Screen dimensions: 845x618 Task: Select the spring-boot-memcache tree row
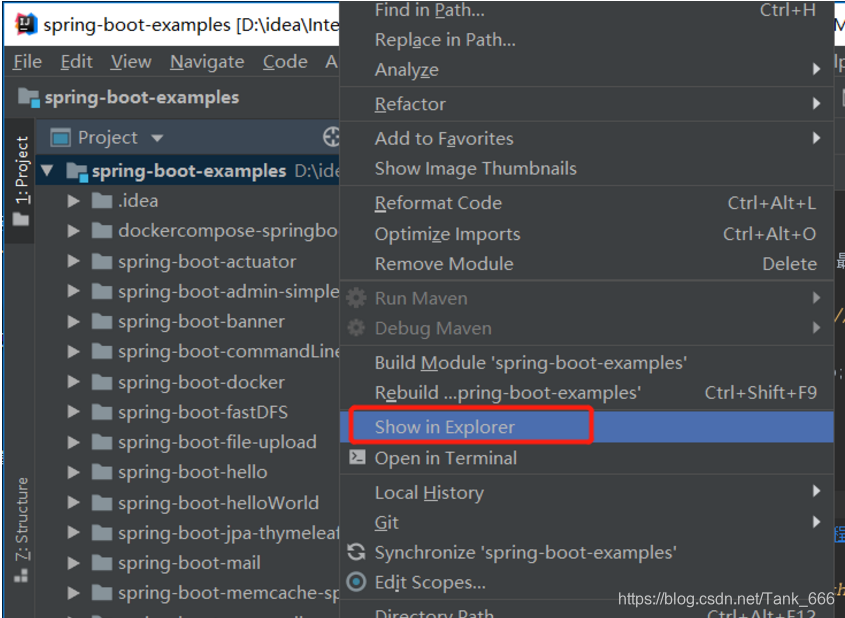pos(188,593)
